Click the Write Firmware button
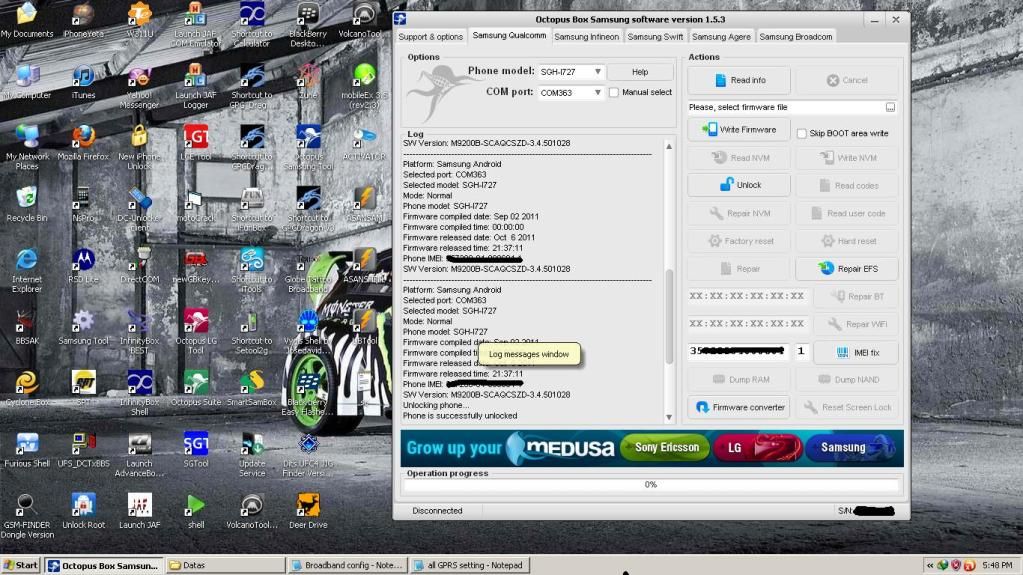 point(739,130)
